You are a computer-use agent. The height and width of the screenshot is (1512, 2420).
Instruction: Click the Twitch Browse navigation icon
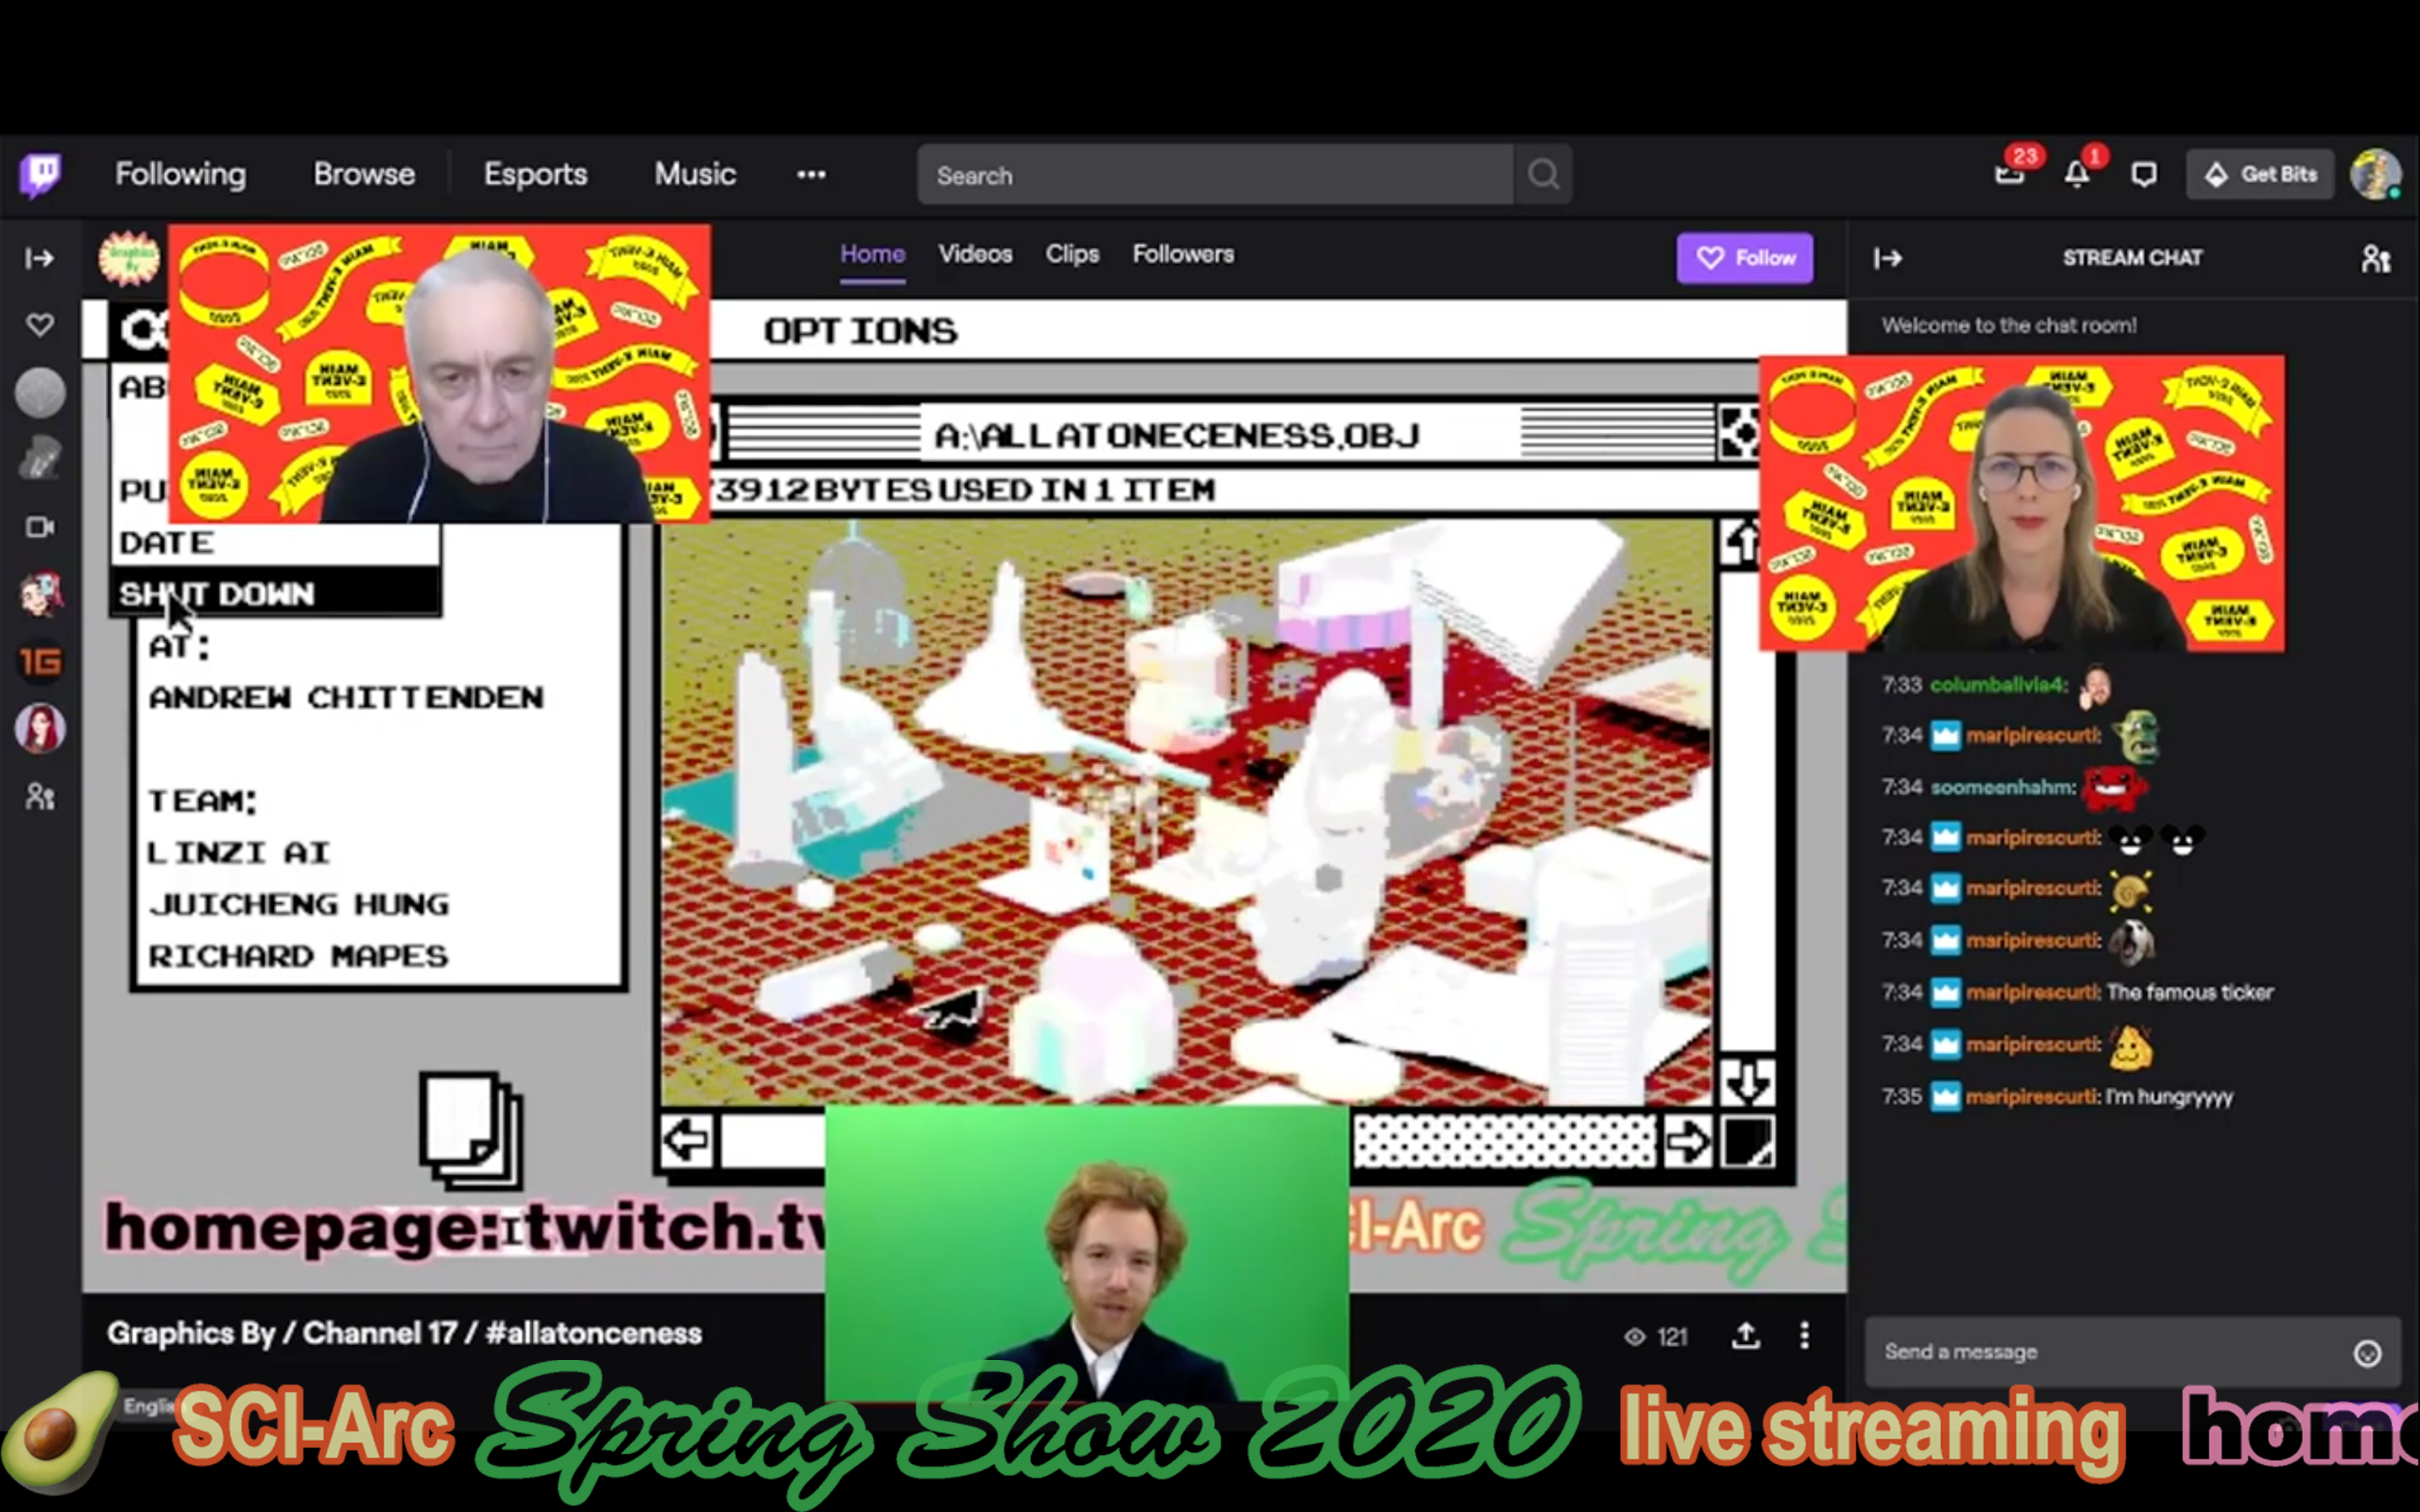[364, 172]
